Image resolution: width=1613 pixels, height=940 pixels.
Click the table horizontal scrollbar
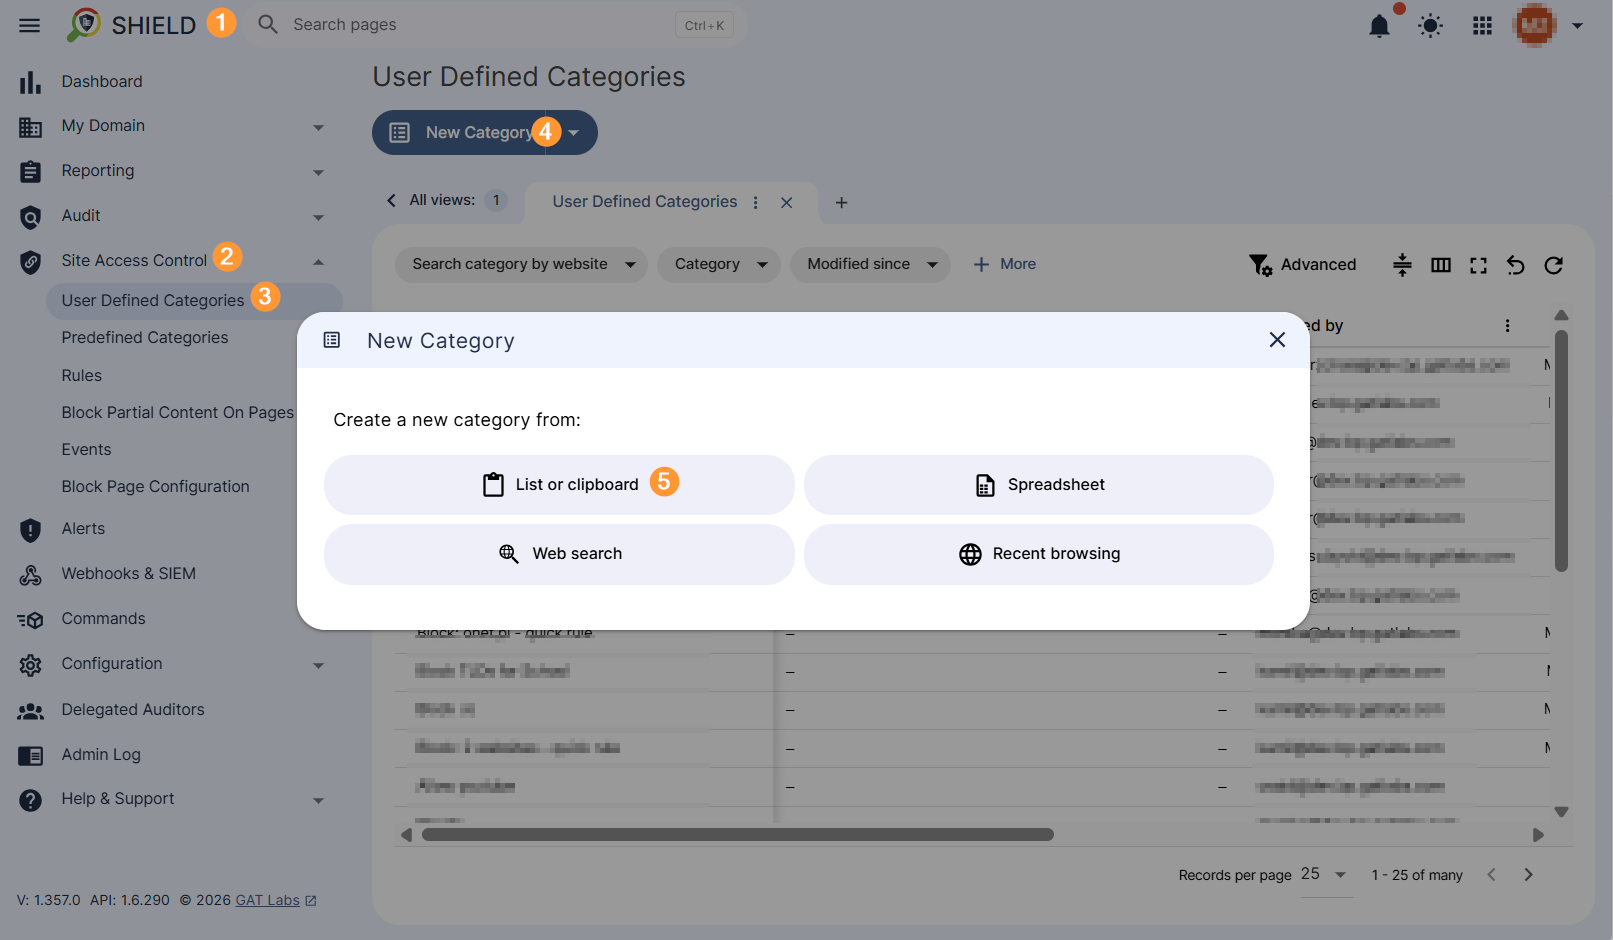pos(738,835)
